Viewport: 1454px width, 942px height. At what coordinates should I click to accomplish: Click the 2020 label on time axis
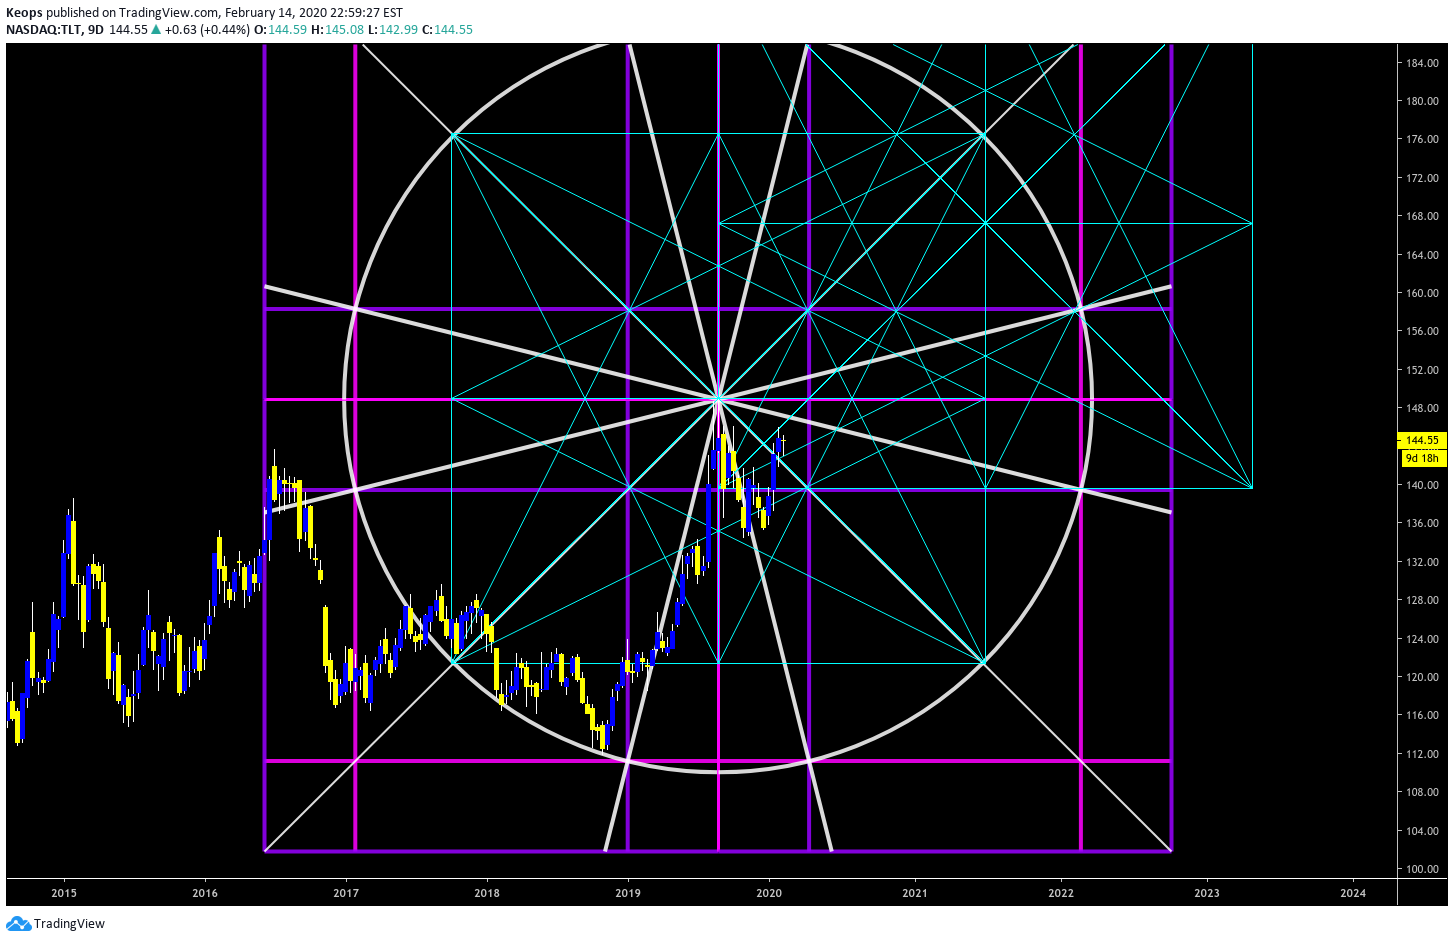tap(769, 893)
